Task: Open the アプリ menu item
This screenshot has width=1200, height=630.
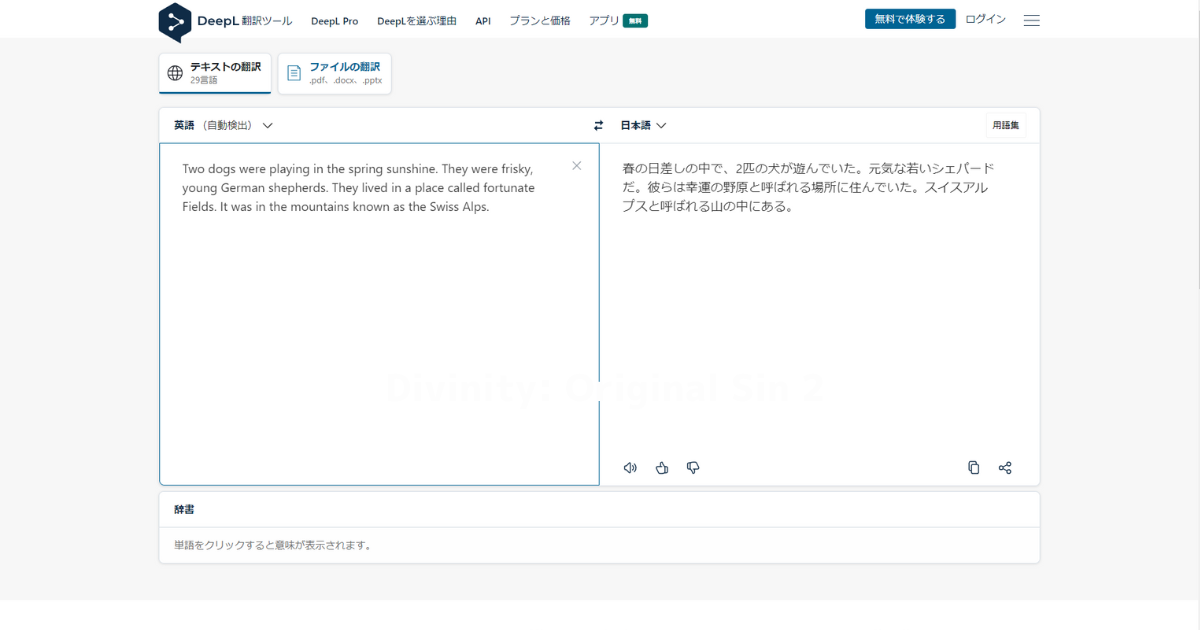Action: [604, 20]
